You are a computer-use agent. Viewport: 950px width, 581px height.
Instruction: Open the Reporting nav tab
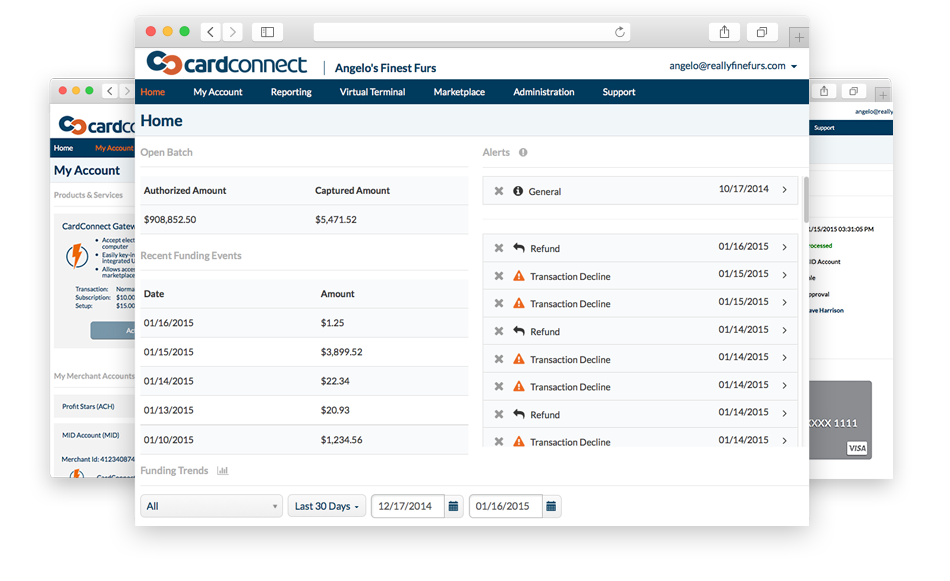tap(291, 92)
